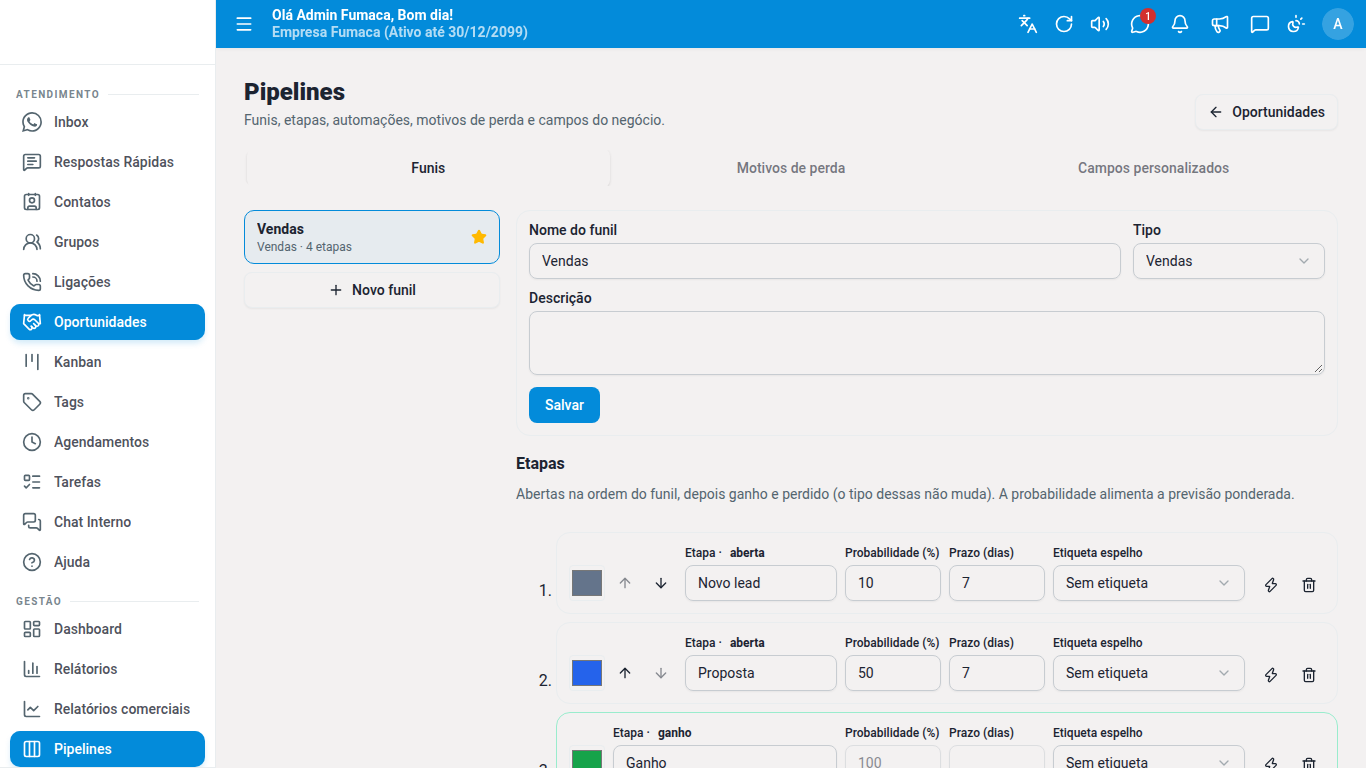Open the user avatar A menu

click(1338, 24)
